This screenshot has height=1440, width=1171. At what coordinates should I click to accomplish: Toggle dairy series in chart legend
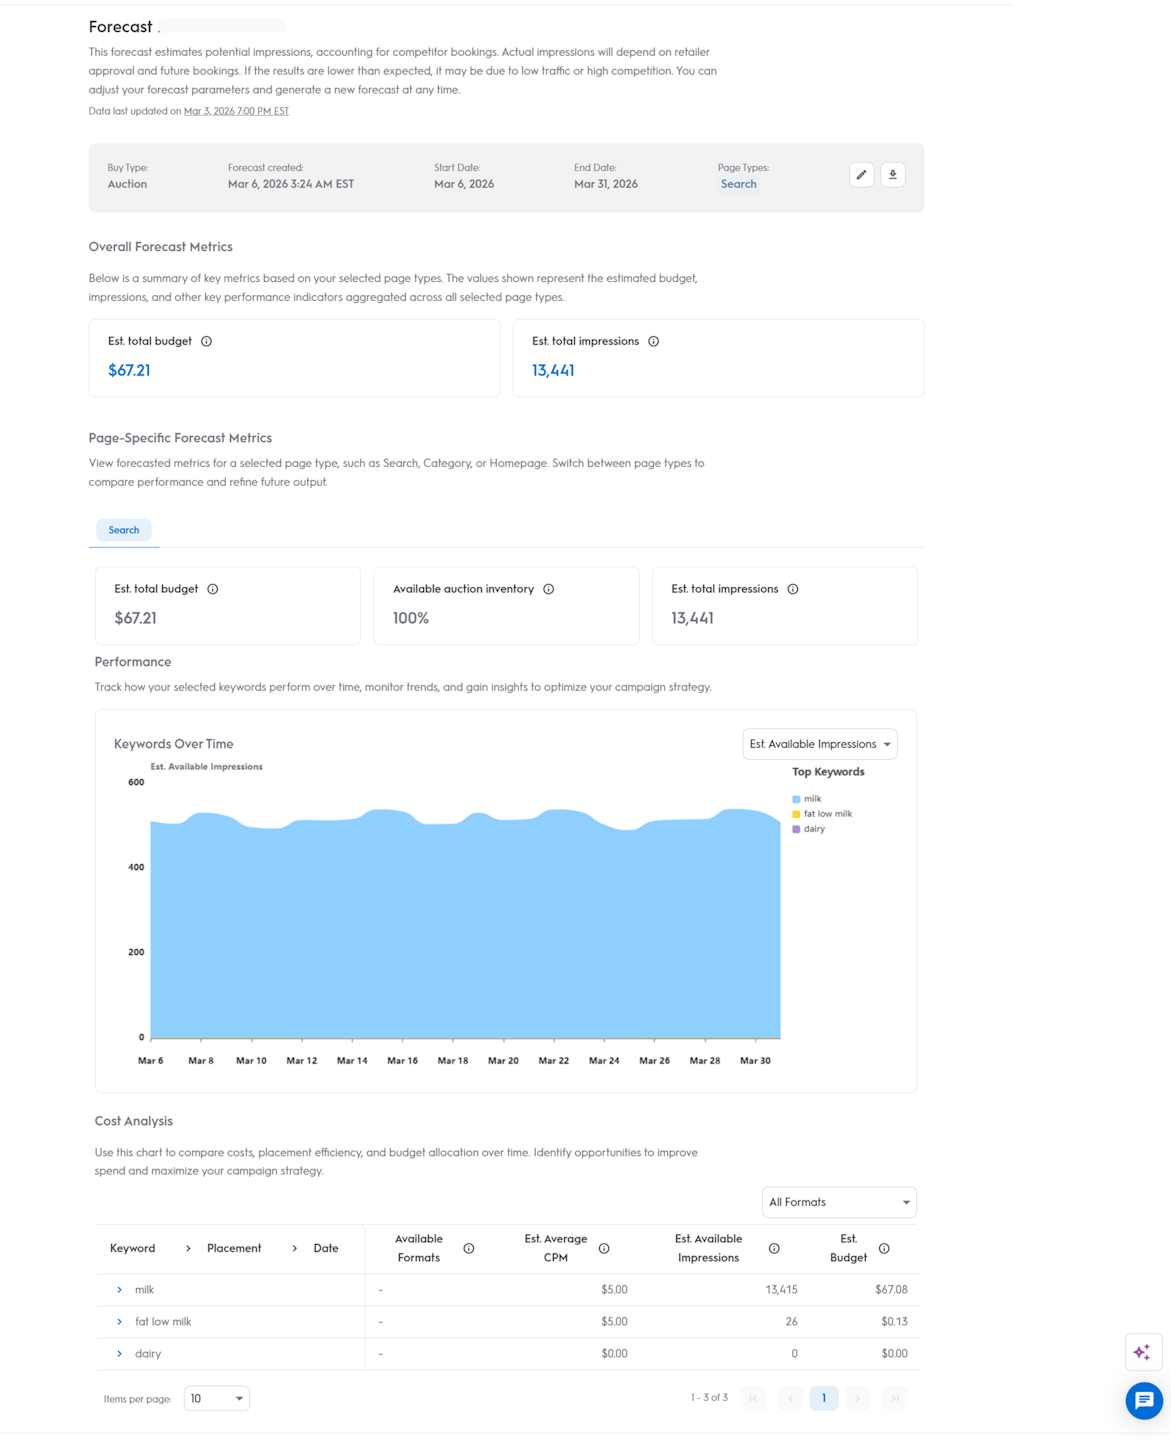tap(809, 830)
